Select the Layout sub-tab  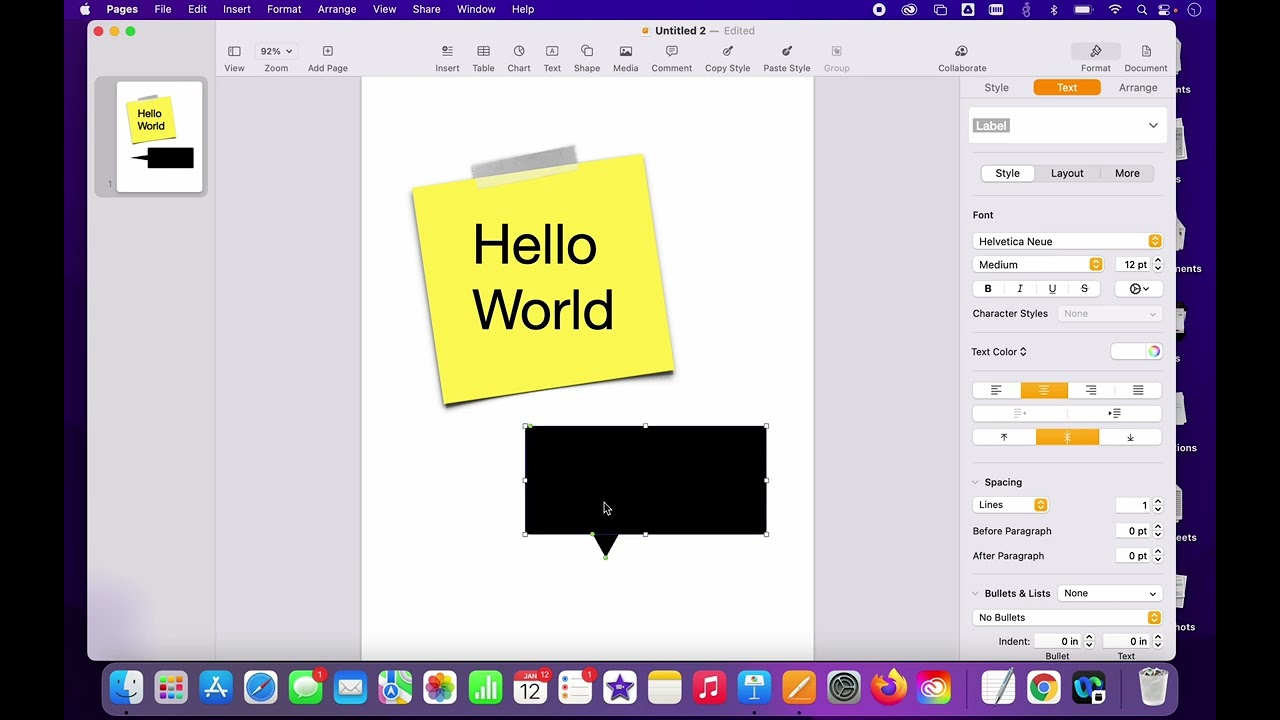pyautogui.click(x=1067, y=173)
